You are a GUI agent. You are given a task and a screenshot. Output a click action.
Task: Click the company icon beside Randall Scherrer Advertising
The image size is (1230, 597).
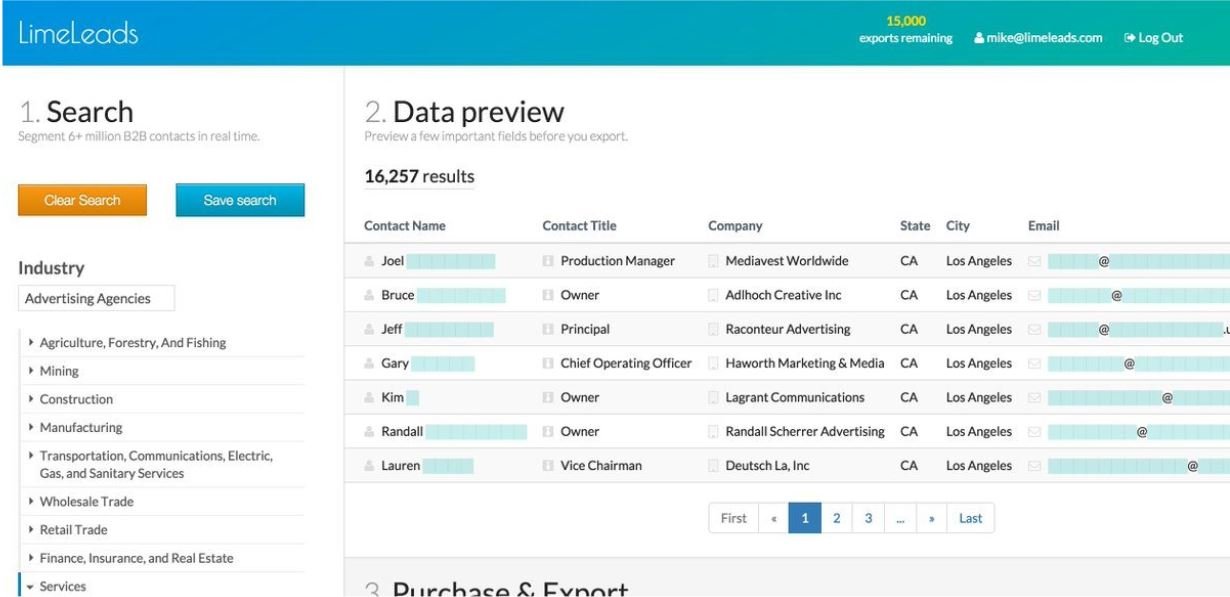click(x=713, y=432)
